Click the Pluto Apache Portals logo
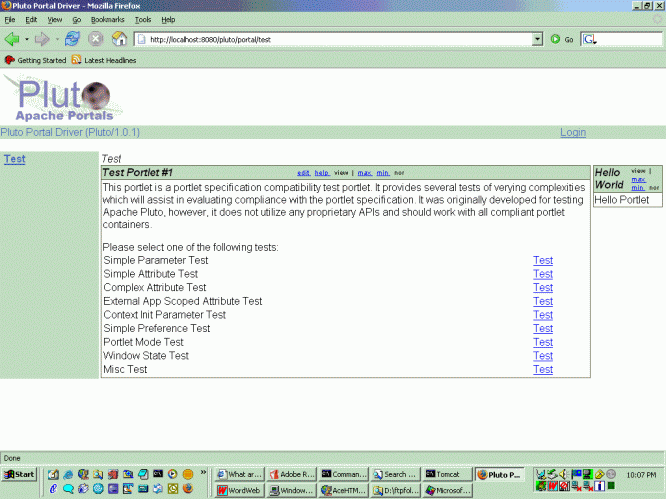This screenshot has width=666, height=499. point(62,99)
